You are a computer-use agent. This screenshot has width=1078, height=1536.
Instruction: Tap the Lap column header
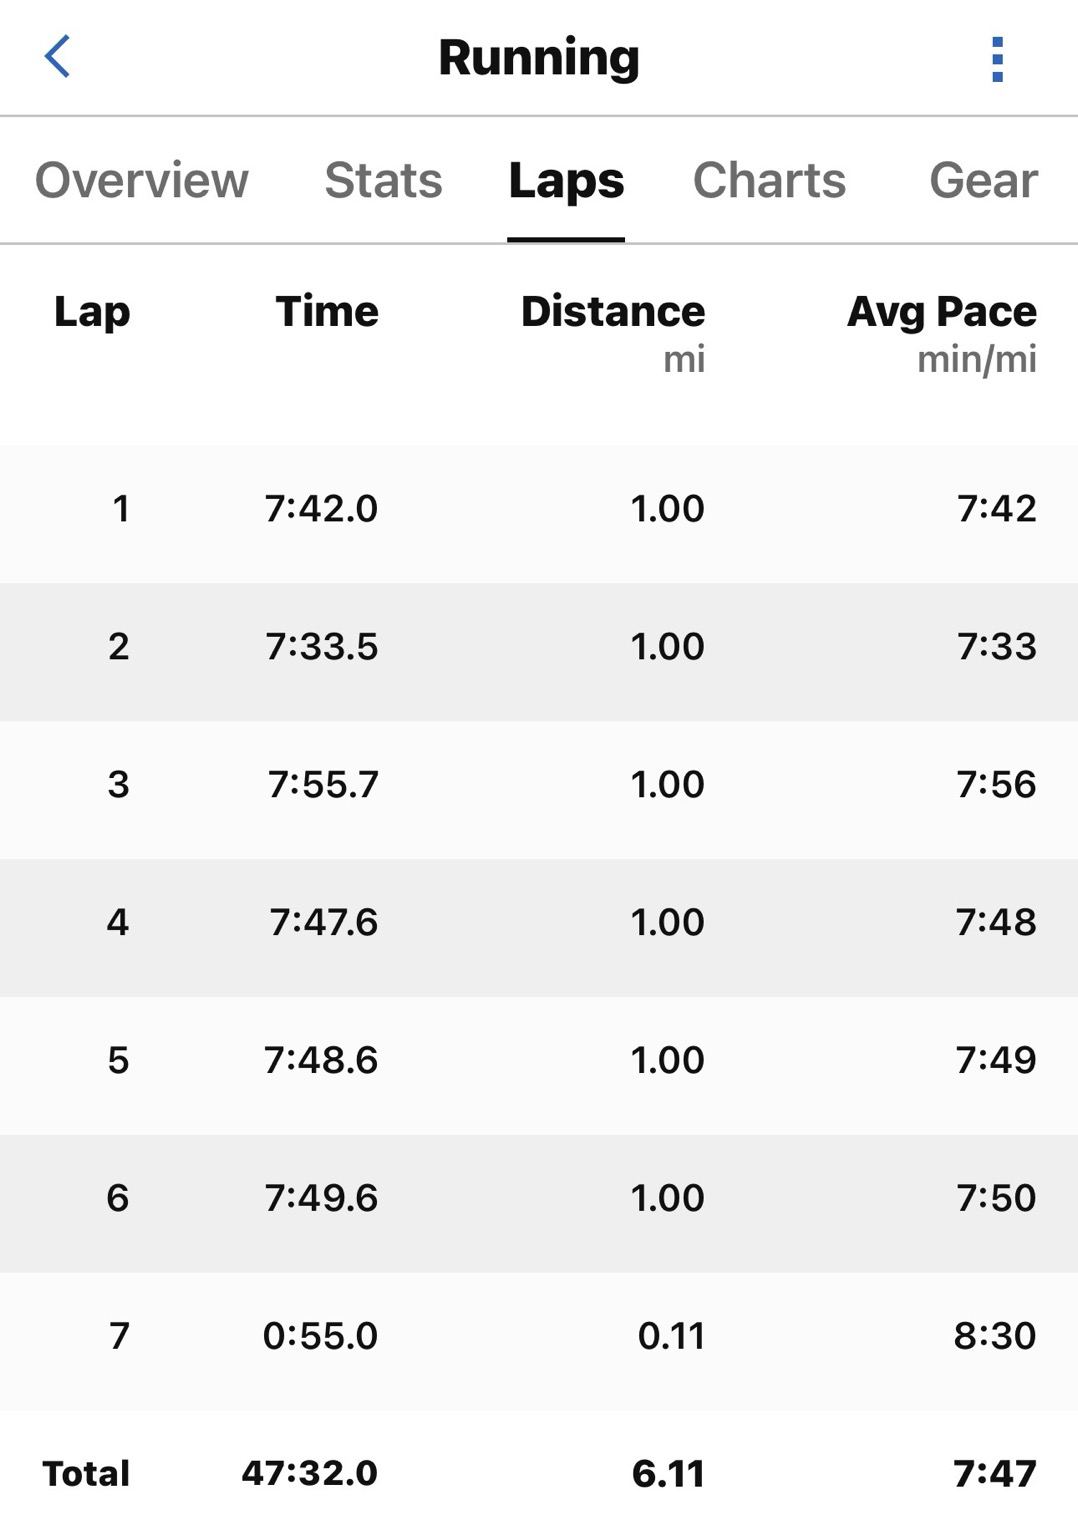(x=92, y=312)
